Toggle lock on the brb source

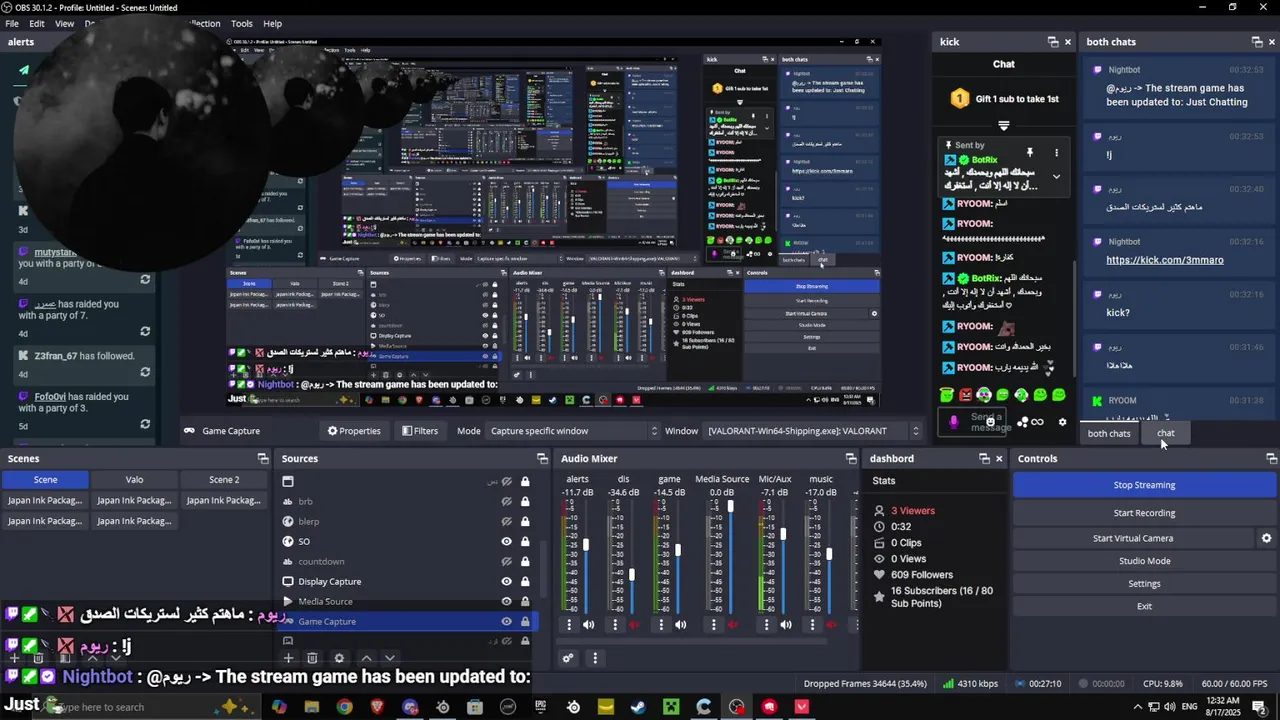click(525, 501)
